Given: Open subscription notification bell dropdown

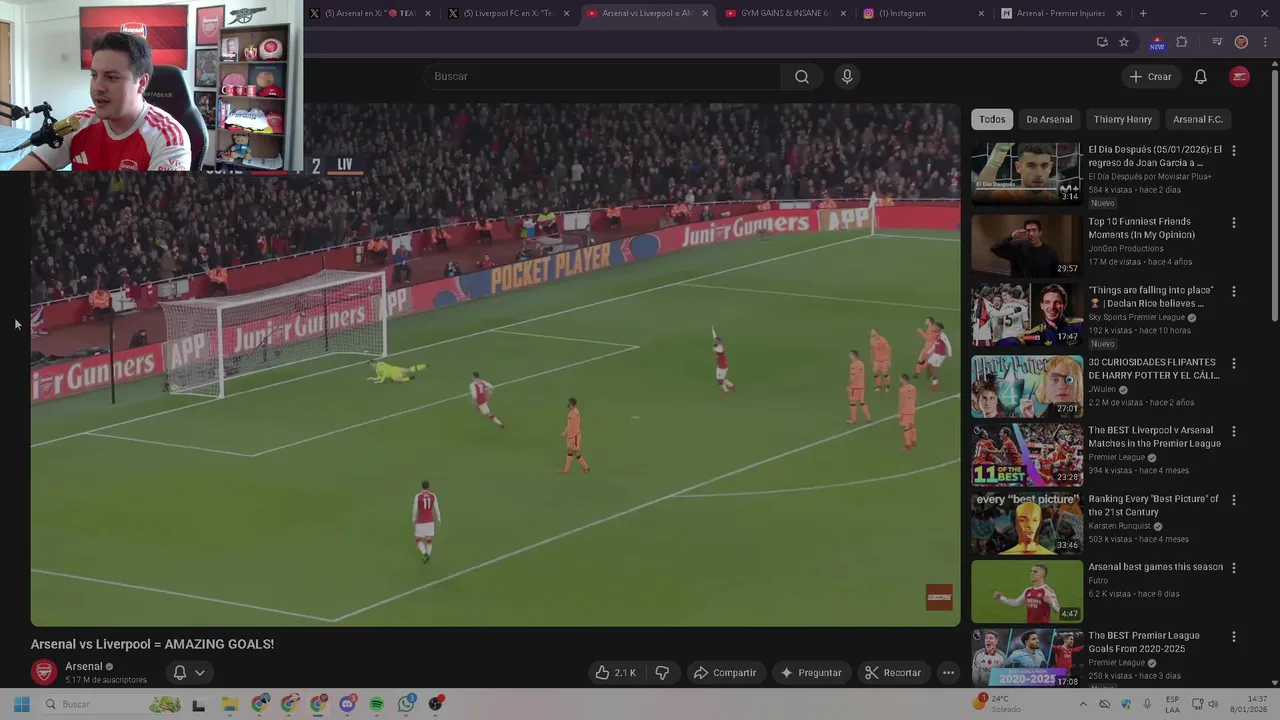Looking at the screenshot, I should 189,673.
